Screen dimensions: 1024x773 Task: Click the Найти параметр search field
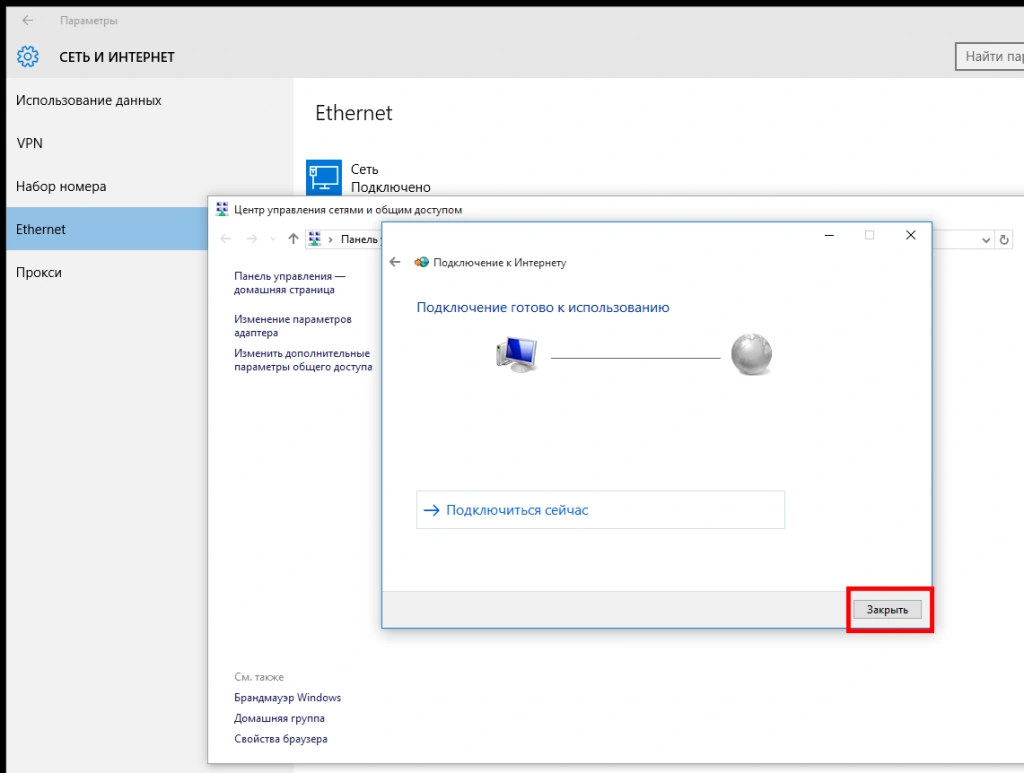(x=990, y=57)
